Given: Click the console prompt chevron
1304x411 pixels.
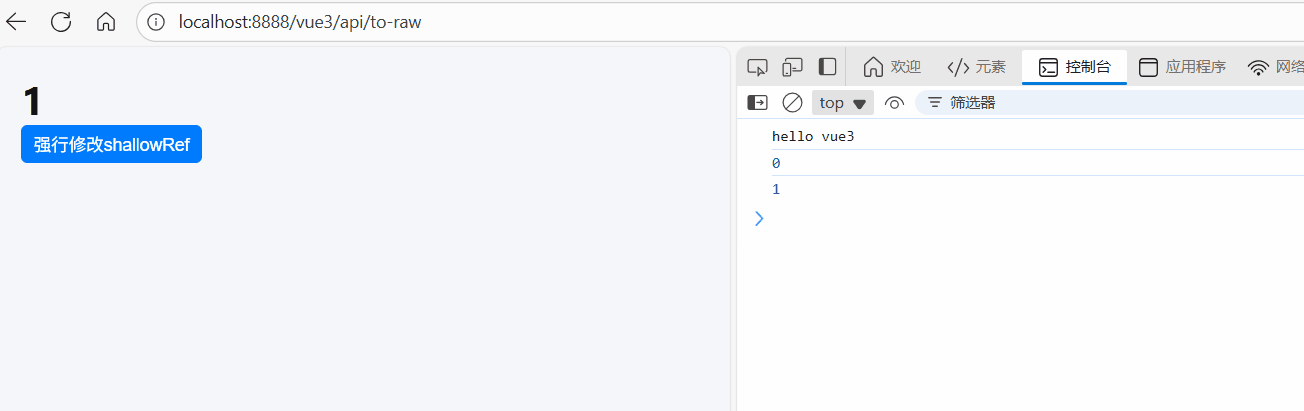Looking at the screenshot, I should pyautogui.click(x=758, y=218).
